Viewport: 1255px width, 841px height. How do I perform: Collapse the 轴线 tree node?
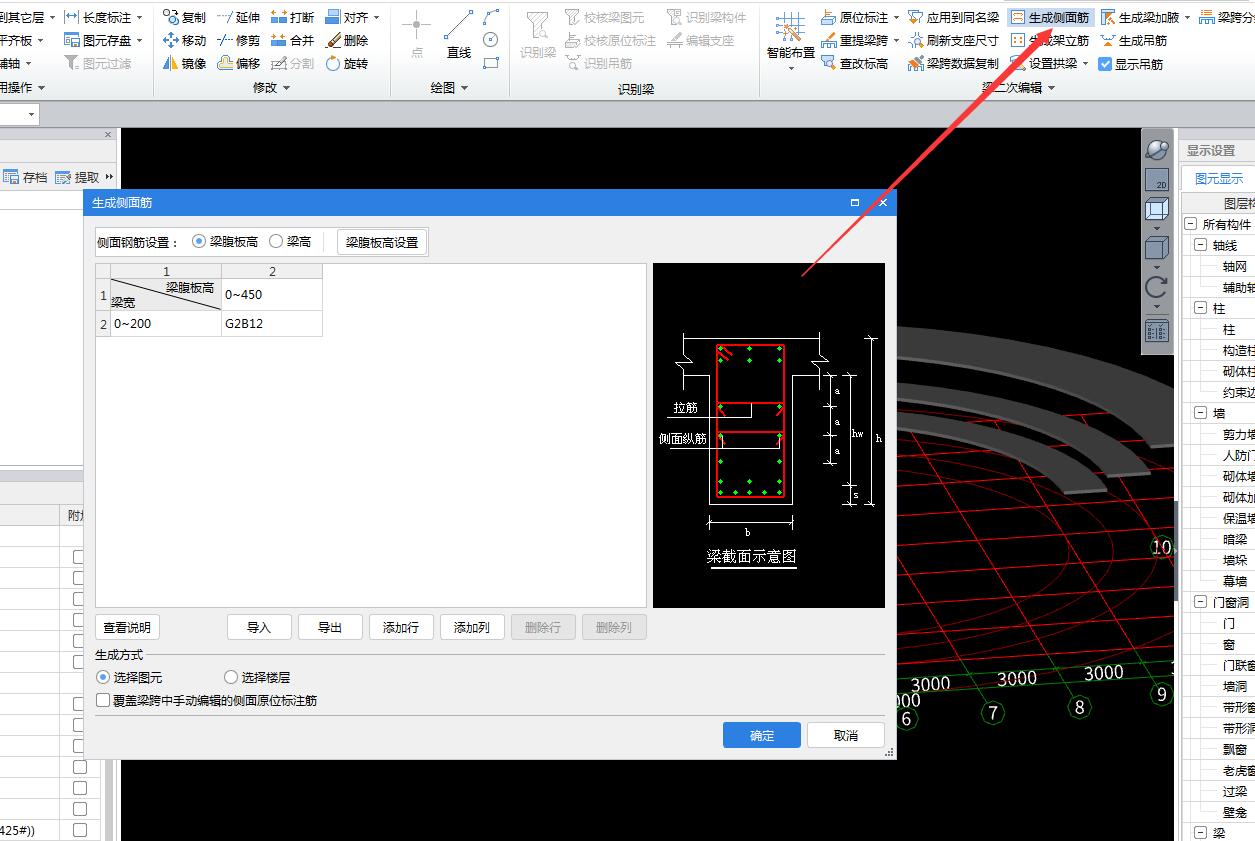tap(1200, 245)
